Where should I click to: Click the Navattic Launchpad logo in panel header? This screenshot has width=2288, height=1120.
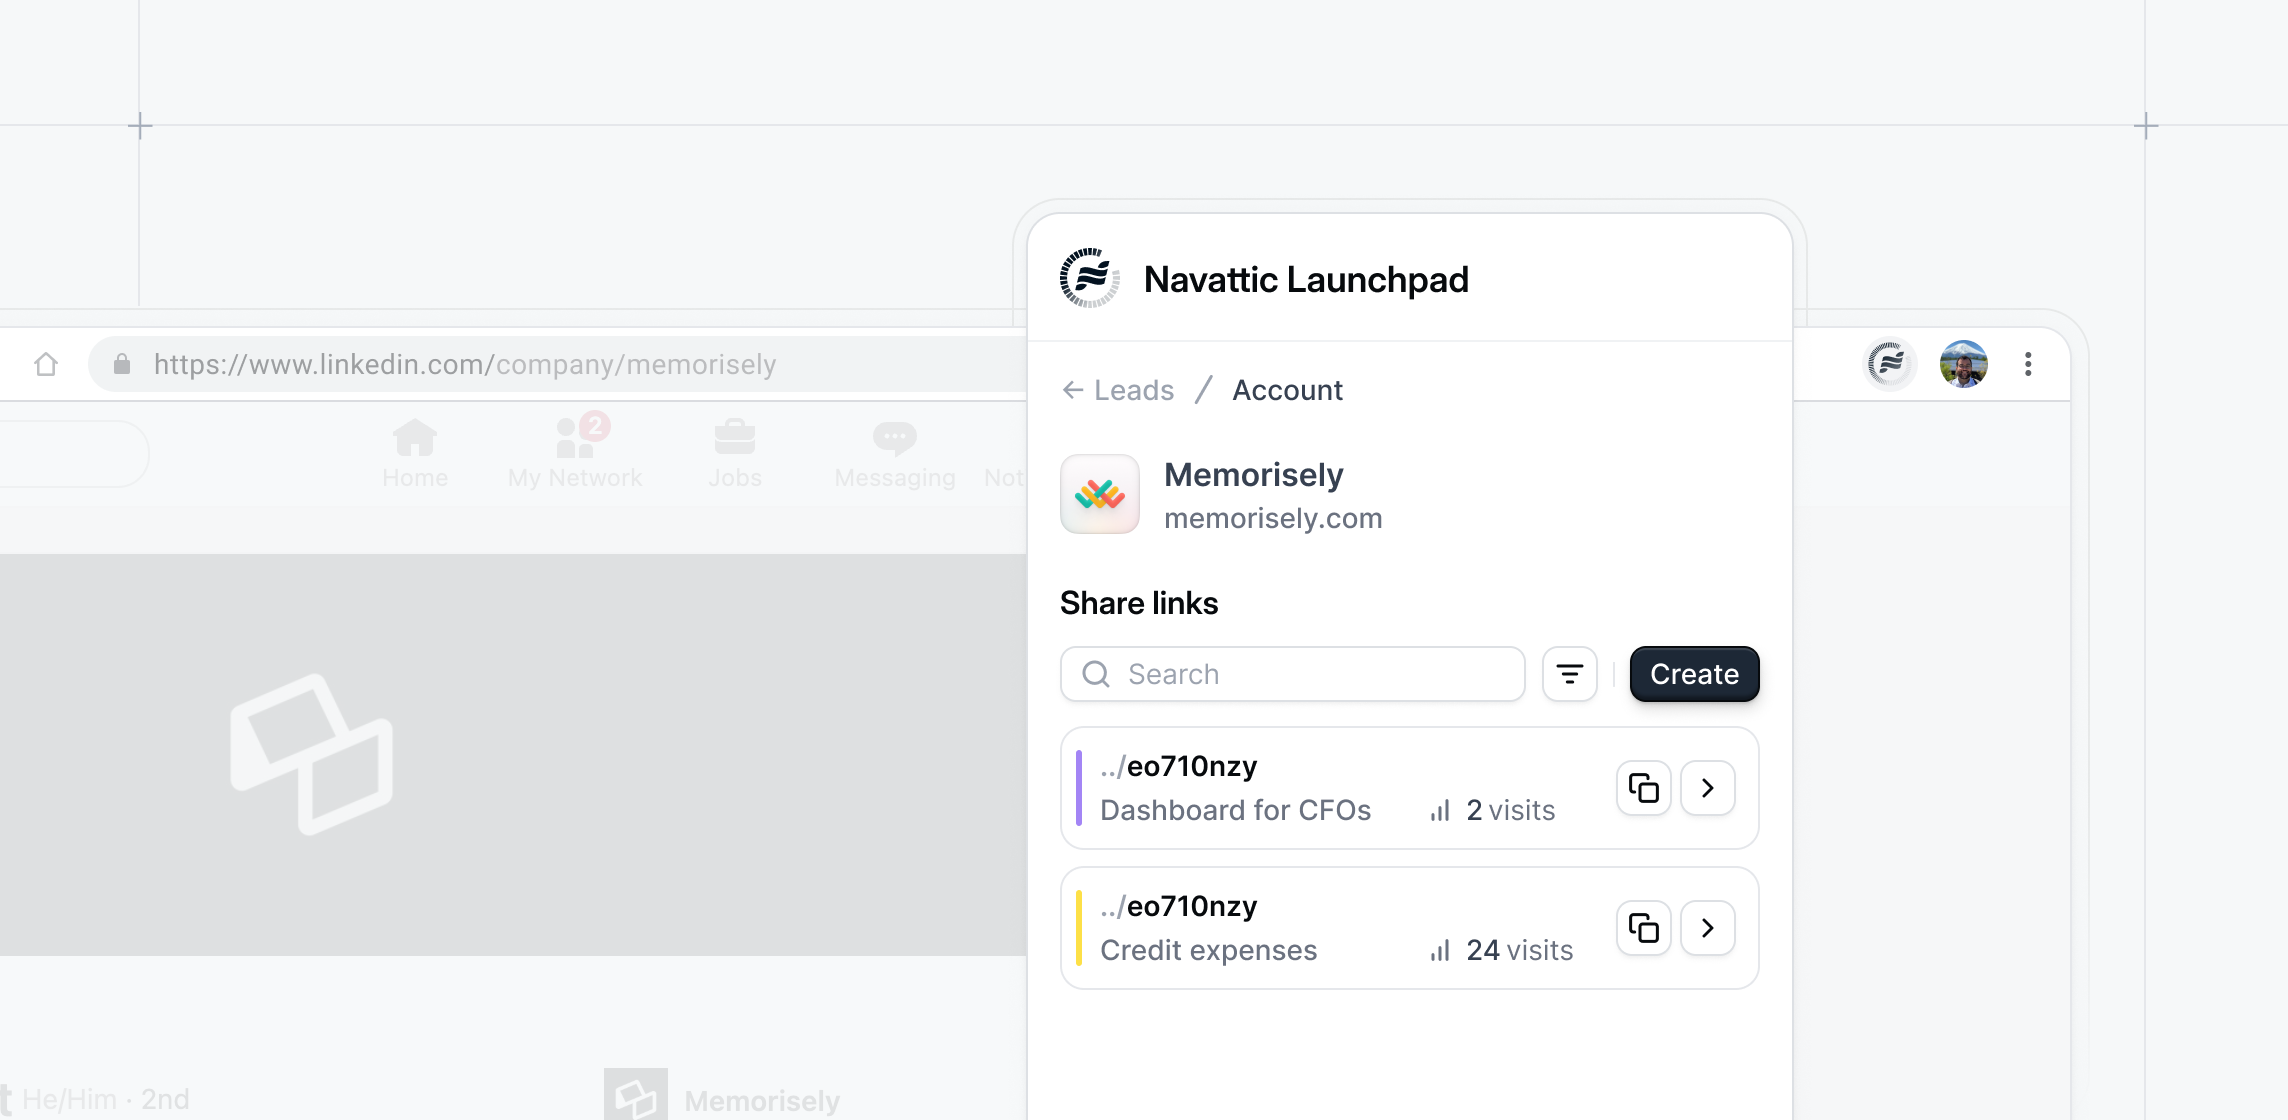click(x=1090, y=278)
